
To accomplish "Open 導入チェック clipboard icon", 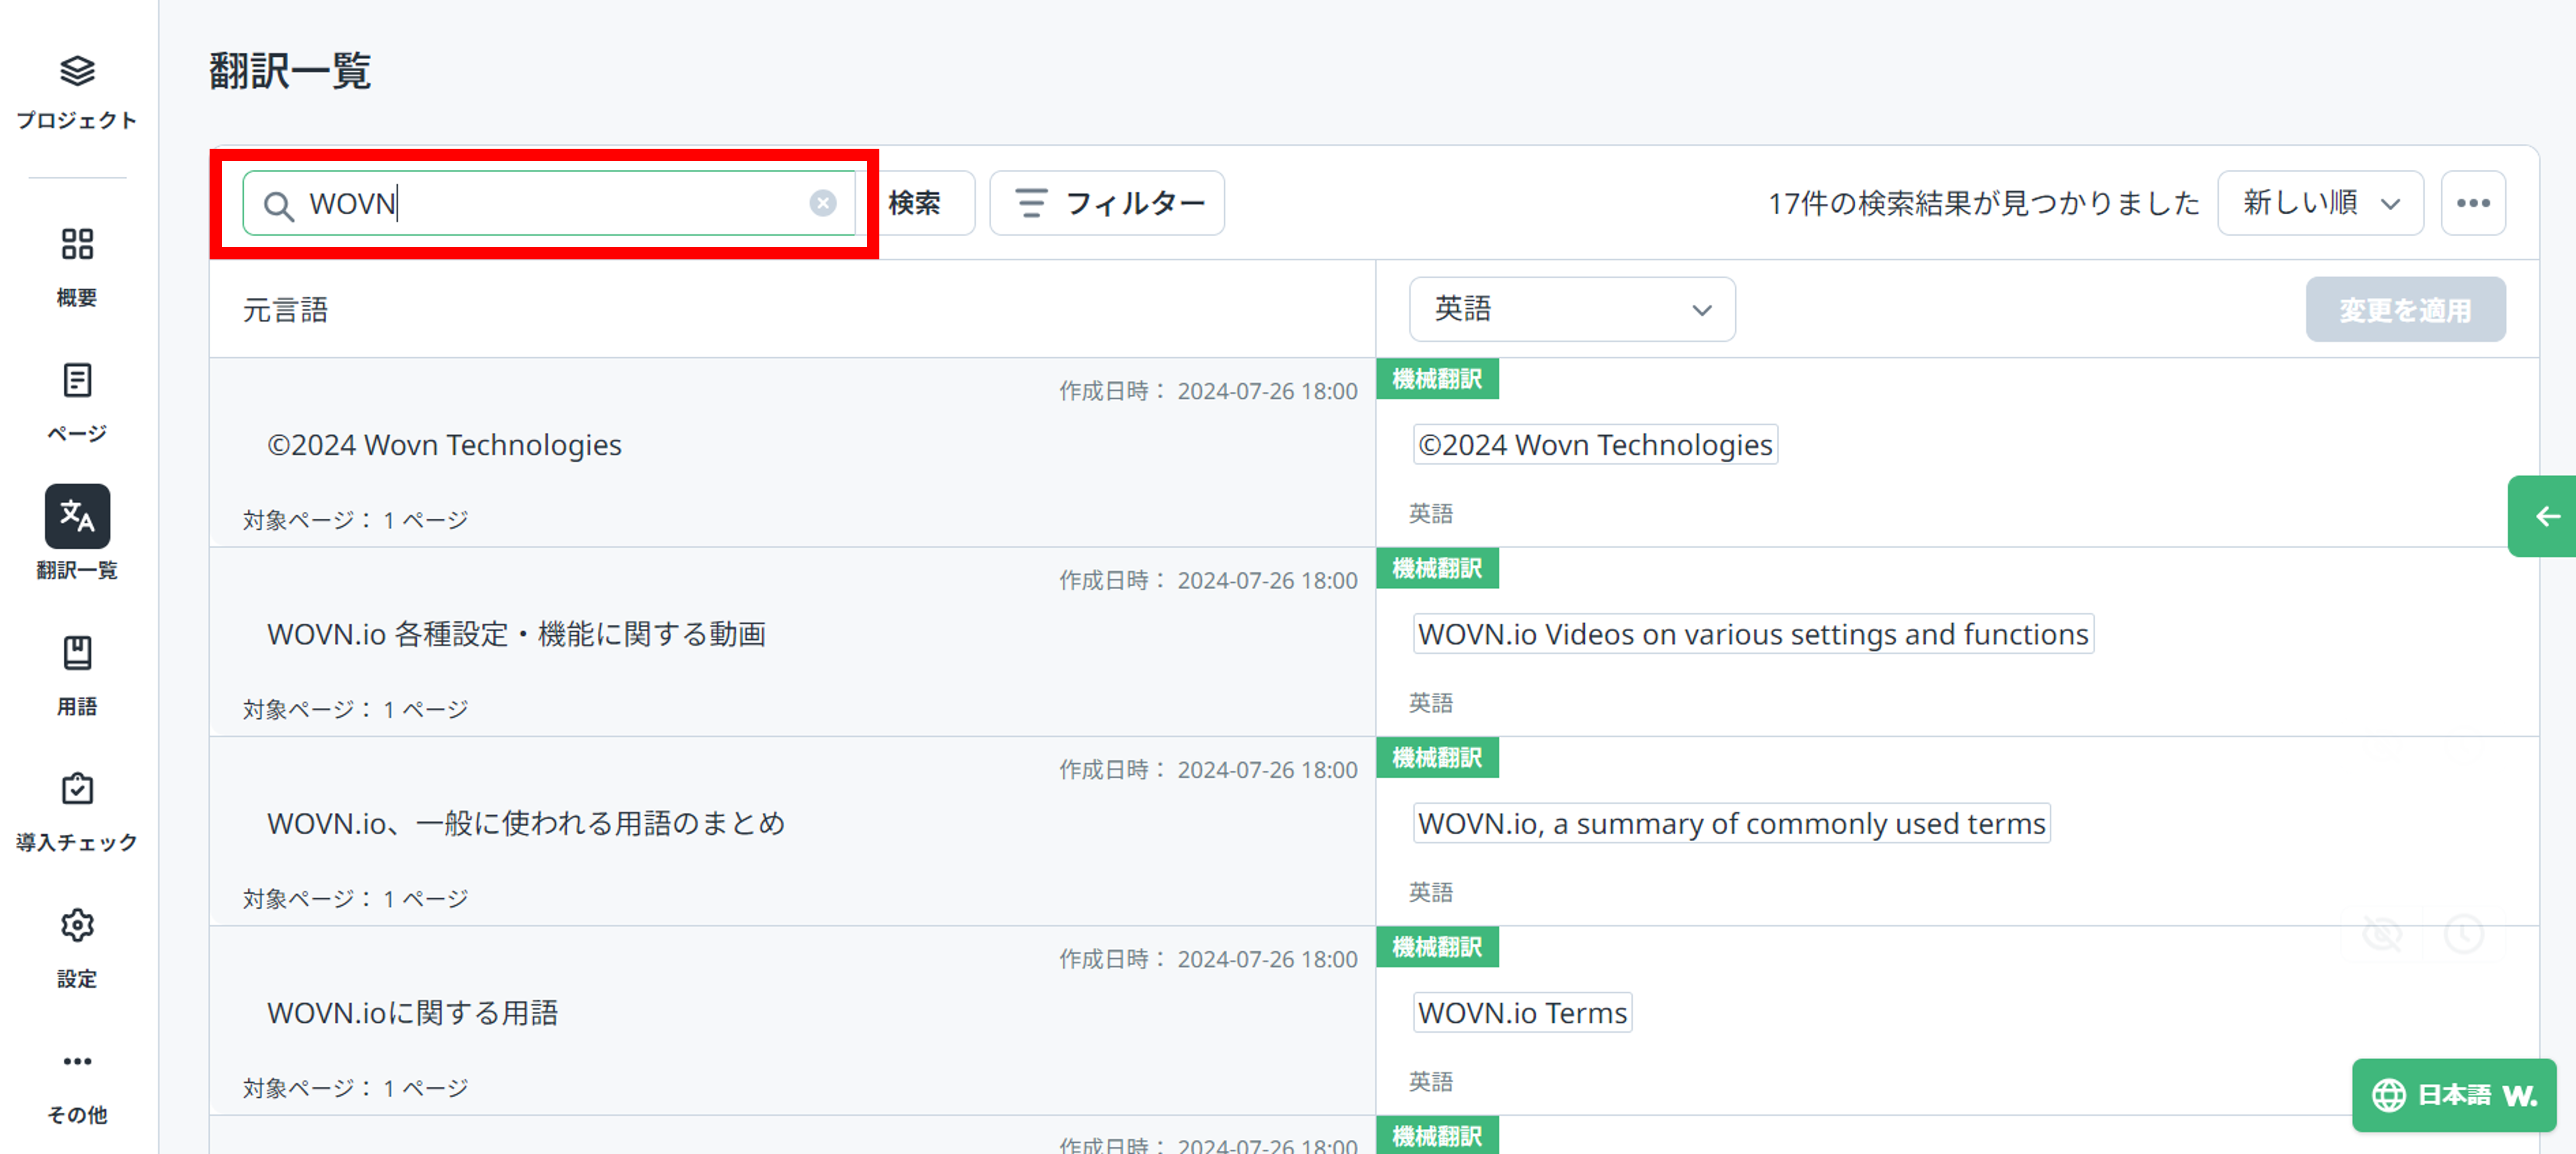I will coord(77,789).
